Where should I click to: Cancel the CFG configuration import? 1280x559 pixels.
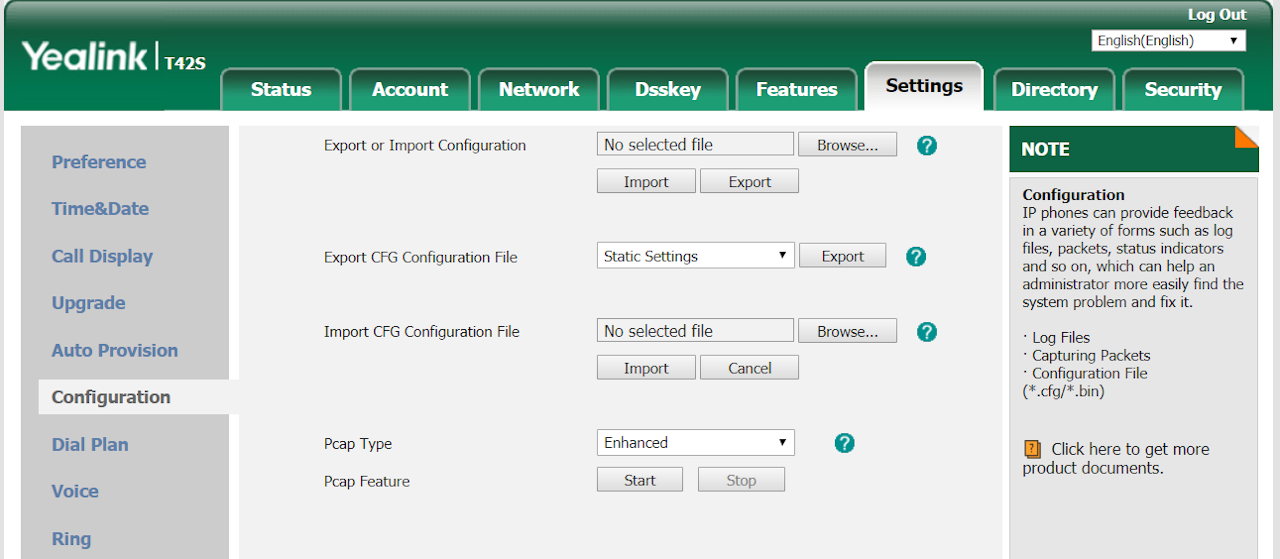pyautogui.click(x=749, y=368)
